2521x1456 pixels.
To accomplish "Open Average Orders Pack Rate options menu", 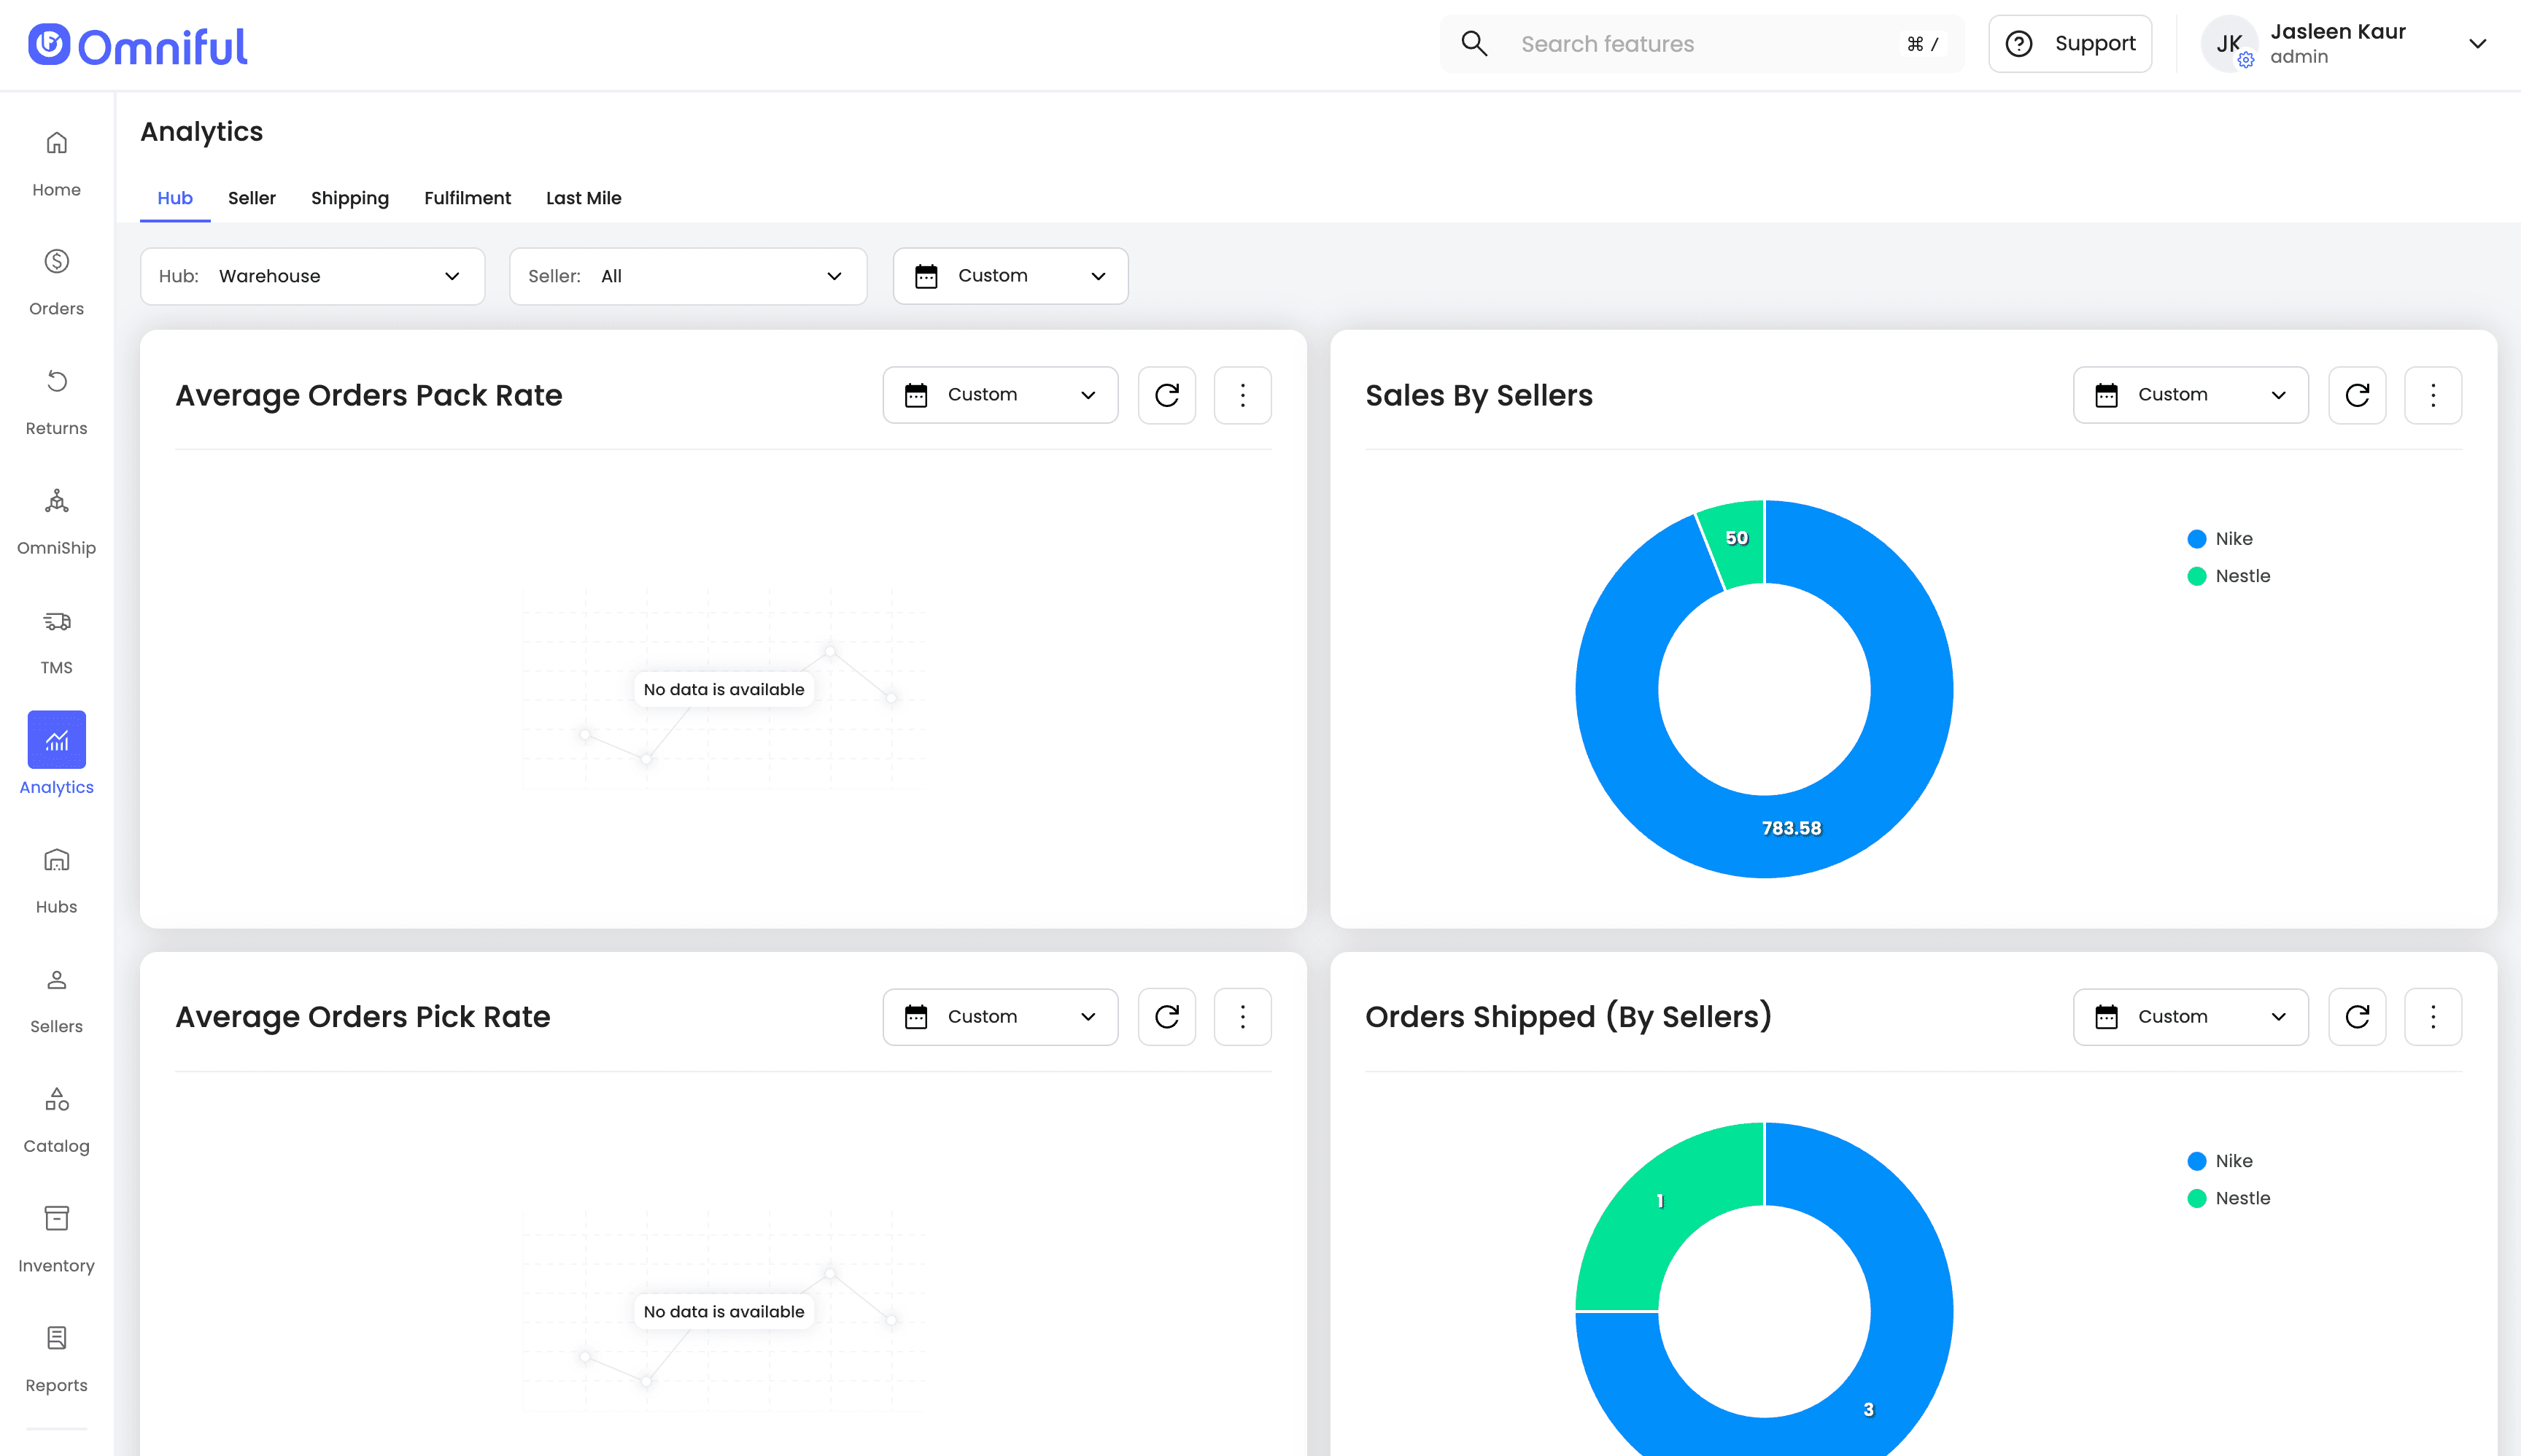I will pos(1243,395).
